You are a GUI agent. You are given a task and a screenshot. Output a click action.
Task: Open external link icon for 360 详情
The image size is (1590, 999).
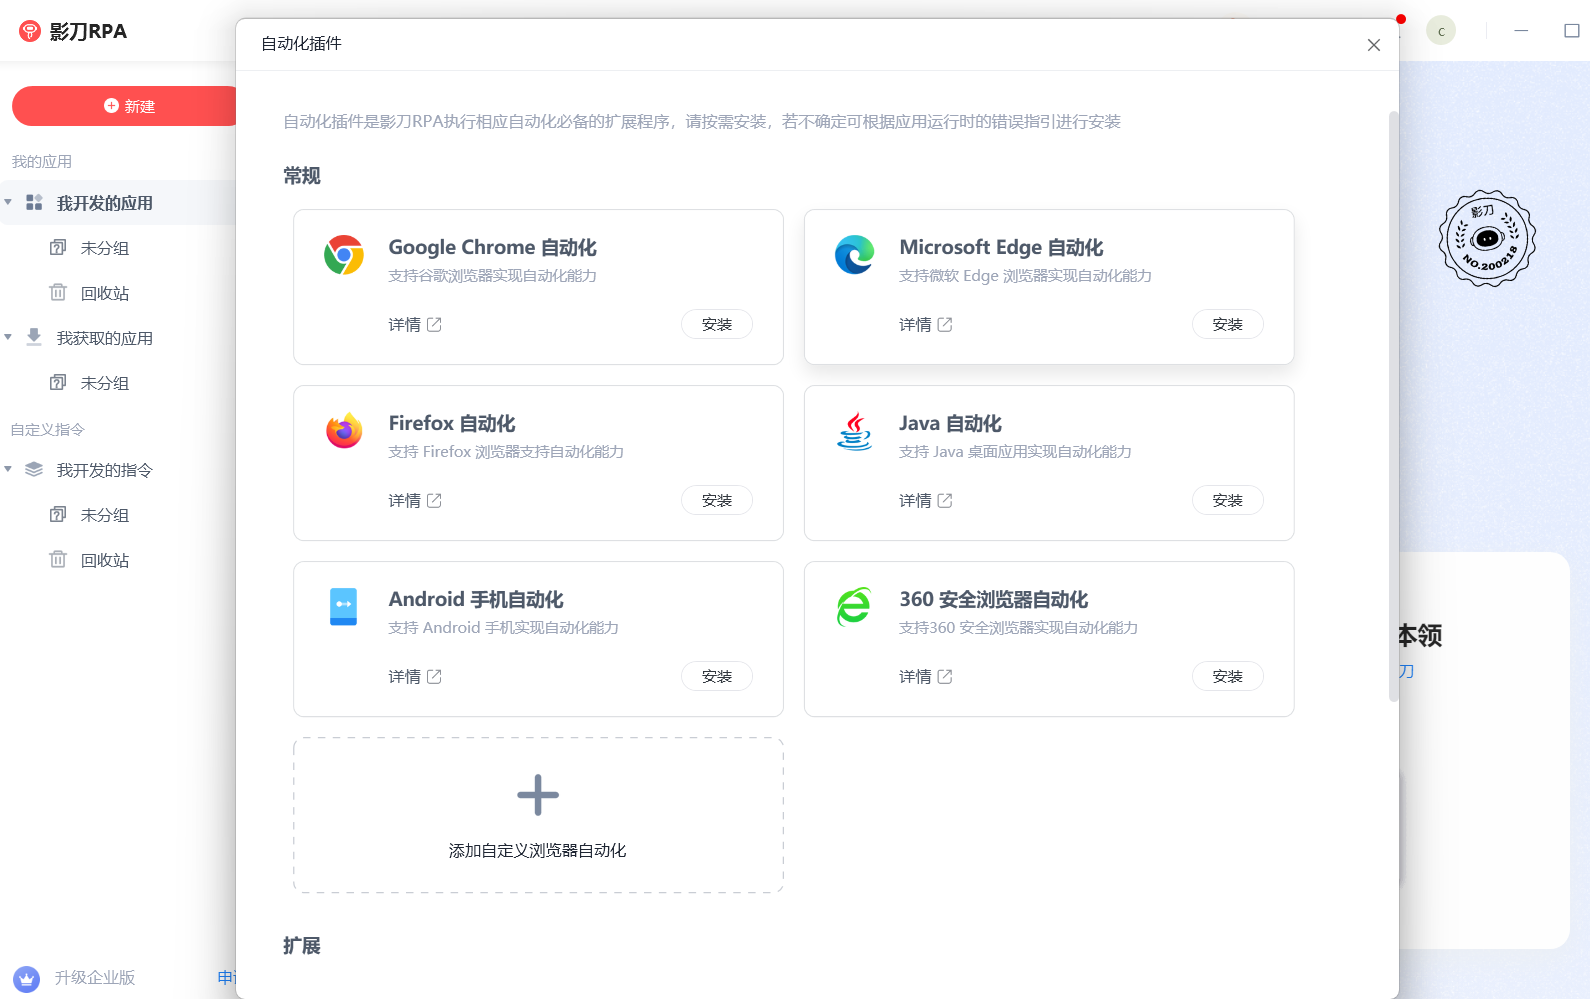click(x=945, y=676)
